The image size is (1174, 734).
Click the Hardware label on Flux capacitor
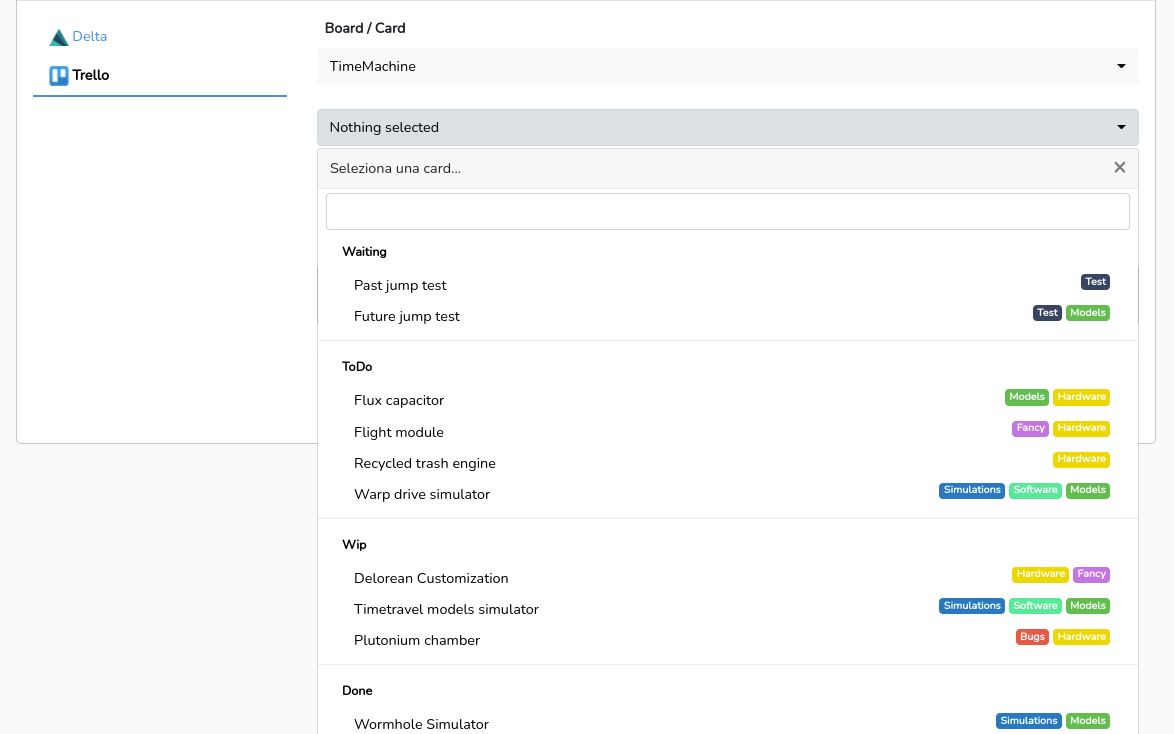click(x=1081, y=397)
